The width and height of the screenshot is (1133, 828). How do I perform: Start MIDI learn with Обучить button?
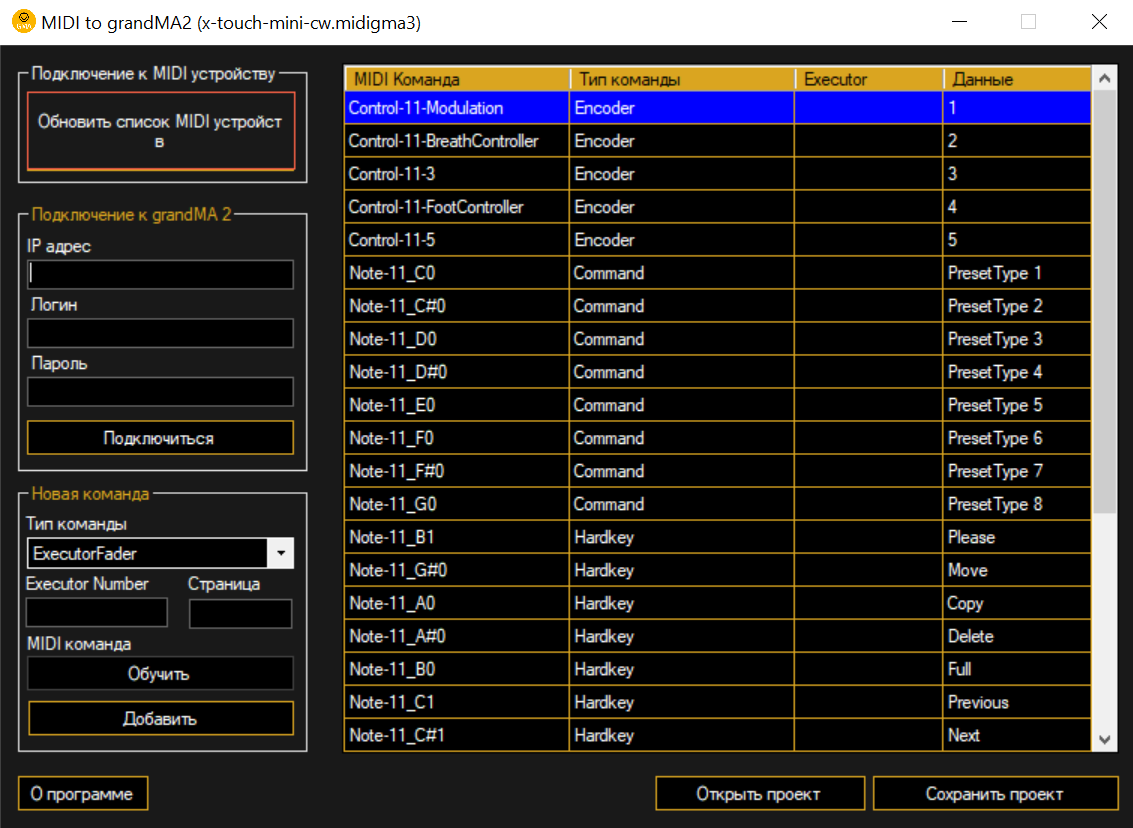point(160,673)
